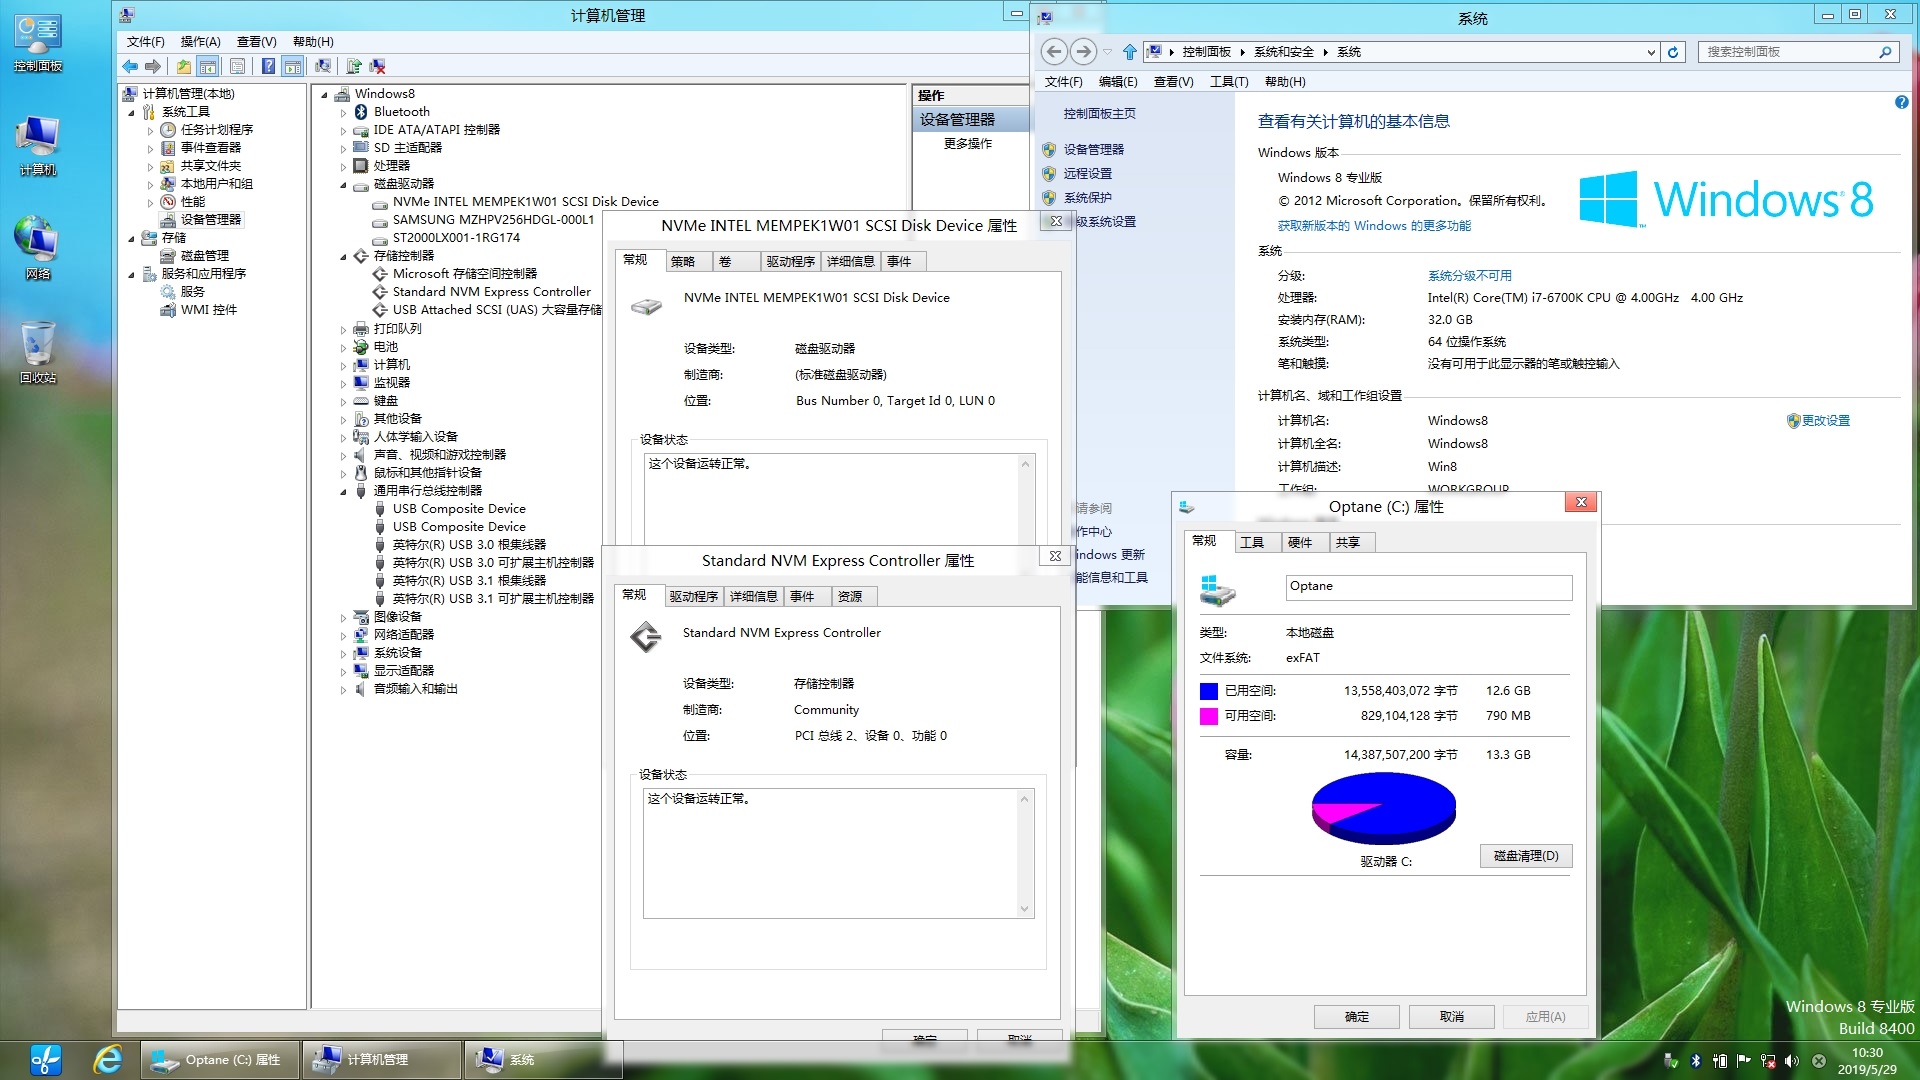Toggle the show/hide console tree icon
1920x1080 pixels.
tap(208, 66)
